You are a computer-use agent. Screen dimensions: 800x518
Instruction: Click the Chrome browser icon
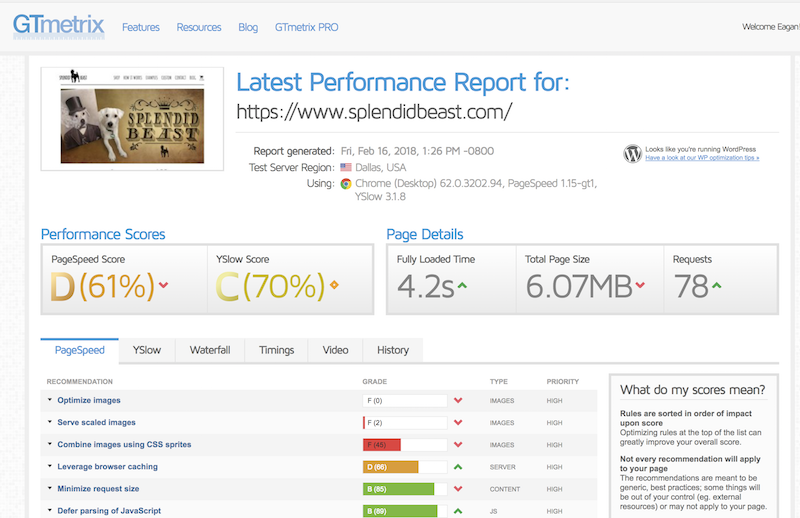[346, 184]
